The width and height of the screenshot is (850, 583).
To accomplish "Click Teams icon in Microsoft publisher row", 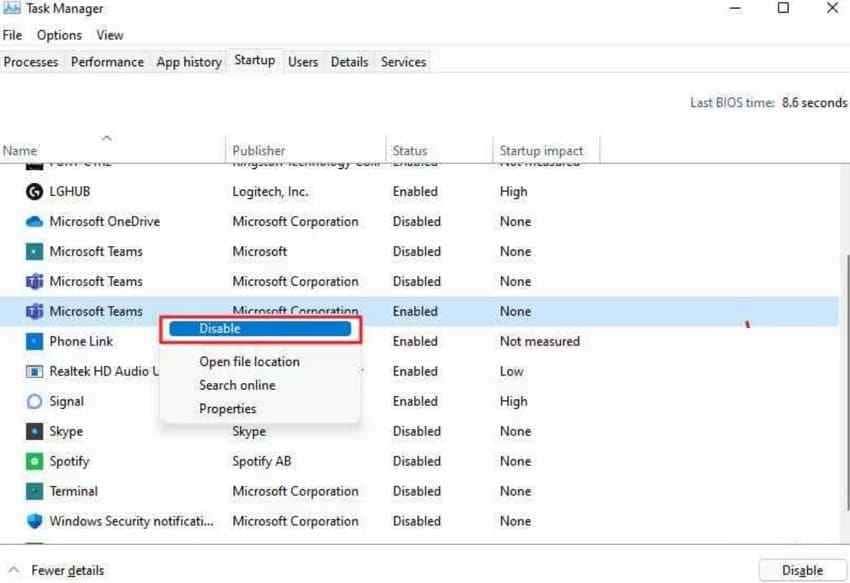I will pos(34,252).
